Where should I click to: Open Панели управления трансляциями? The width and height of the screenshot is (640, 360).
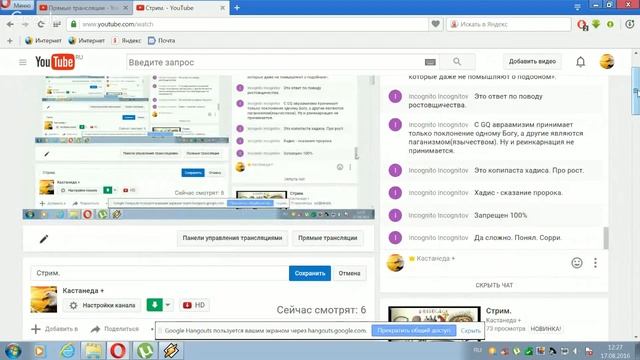[x=232, y=238]
